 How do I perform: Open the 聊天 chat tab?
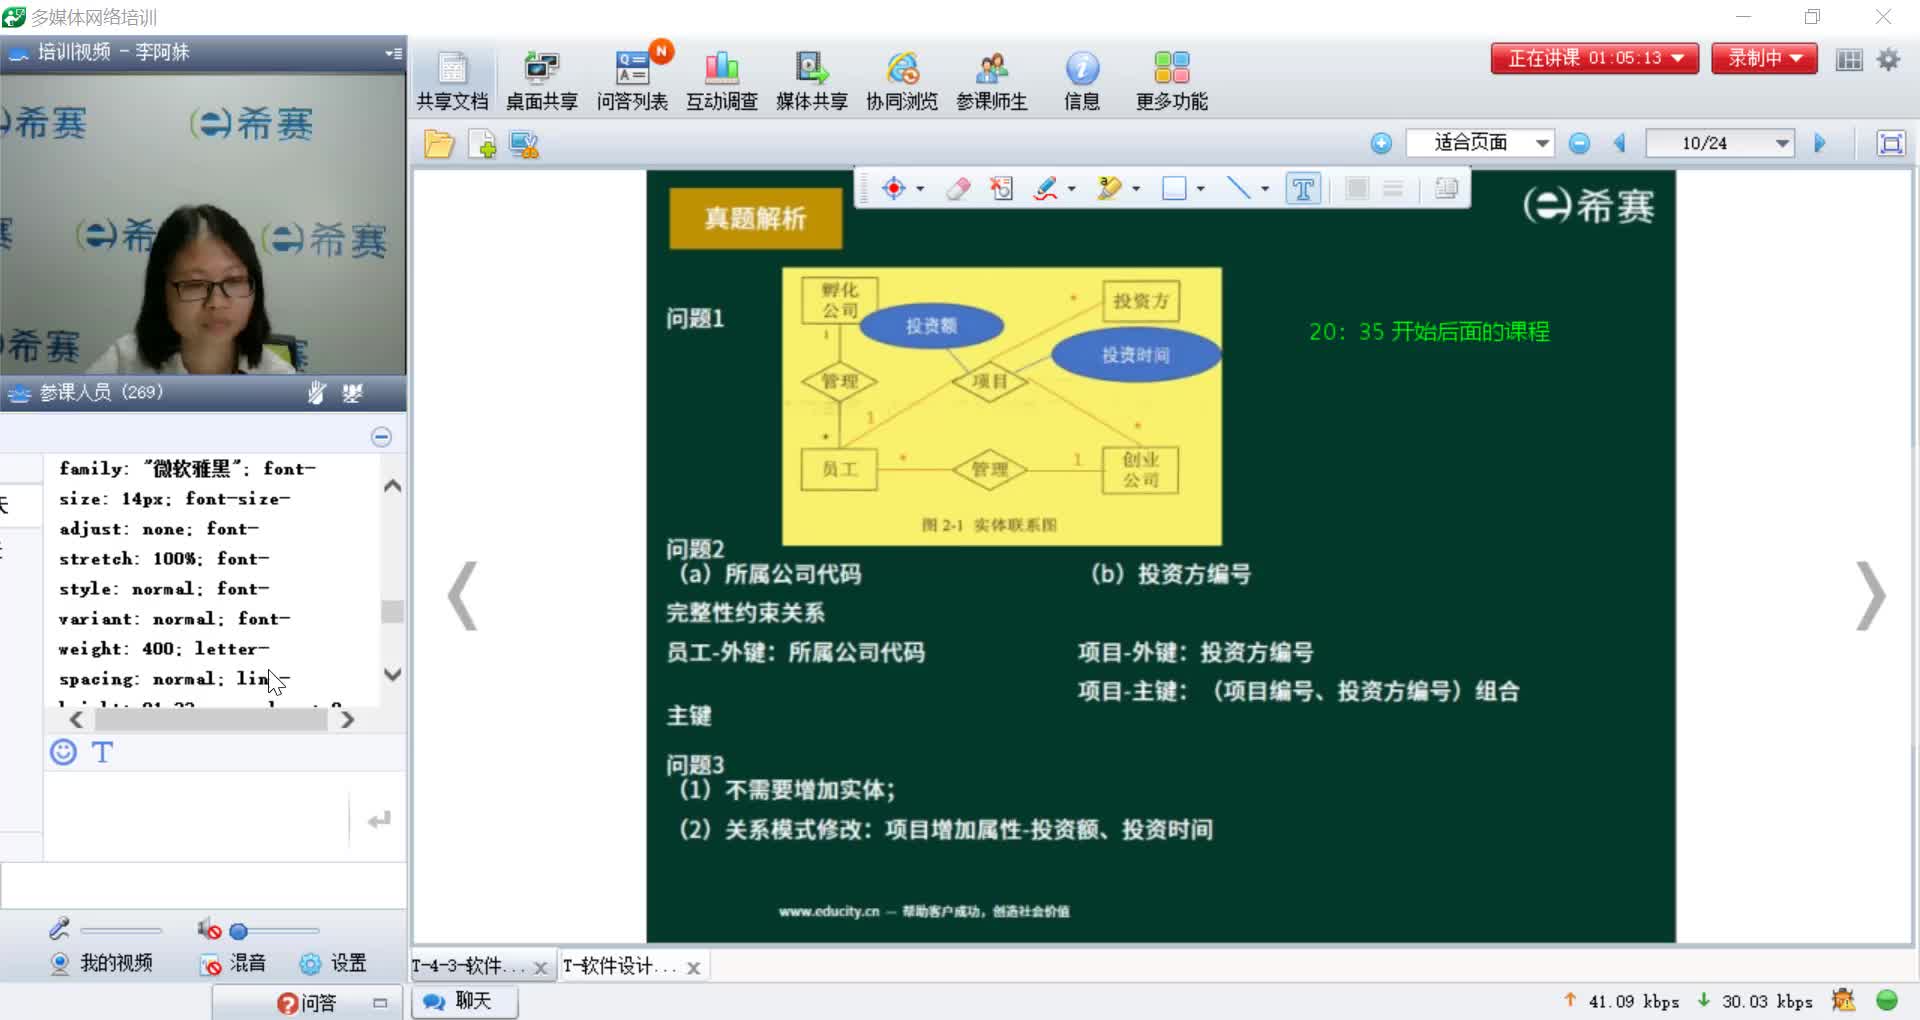click(x=463, y=1001)
